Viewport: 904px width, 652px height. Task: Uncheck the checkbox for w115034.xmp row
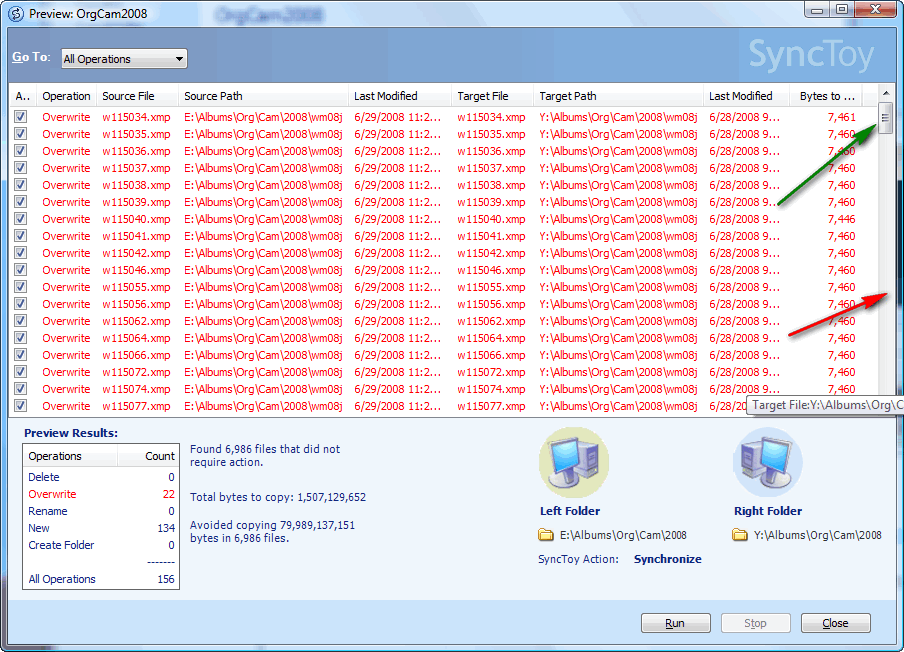(x=21, y=117)
